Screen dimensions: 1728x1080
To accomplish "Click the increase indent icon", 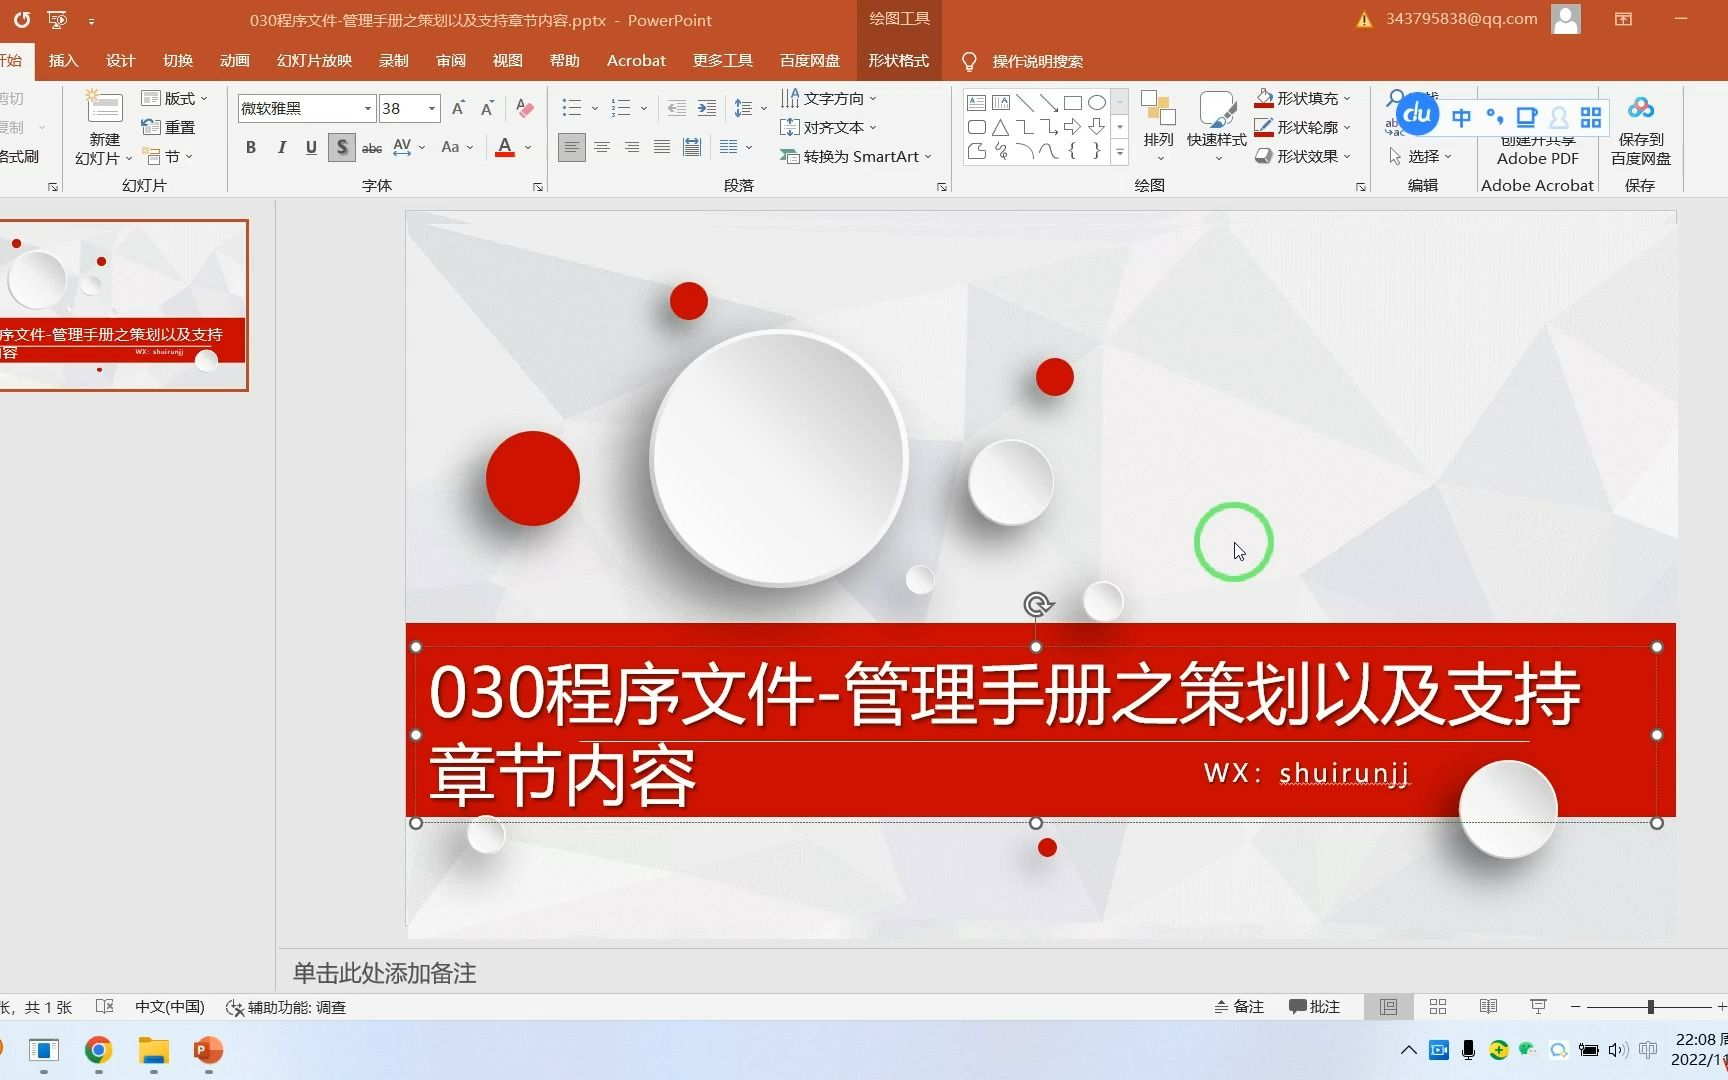I will tap(707, 108).
